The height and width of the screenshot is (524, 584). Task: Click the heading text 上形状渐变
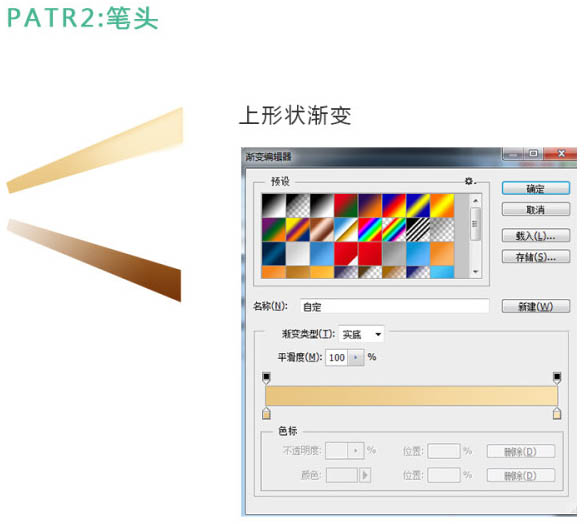[295, 115]
